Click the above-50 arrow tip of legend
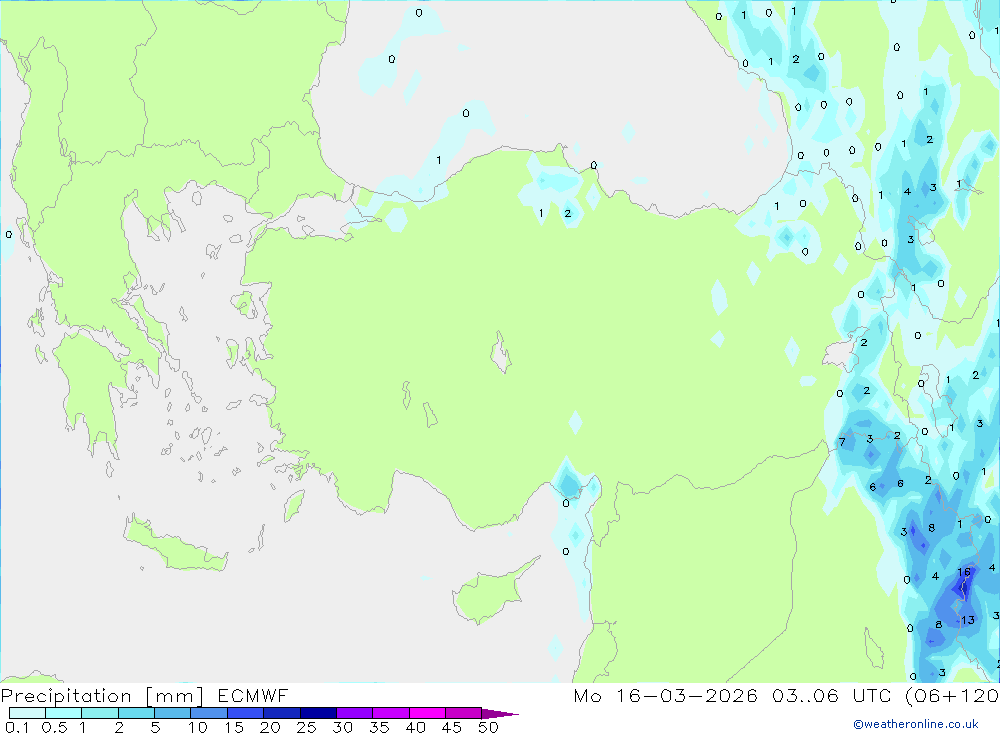 500,714
